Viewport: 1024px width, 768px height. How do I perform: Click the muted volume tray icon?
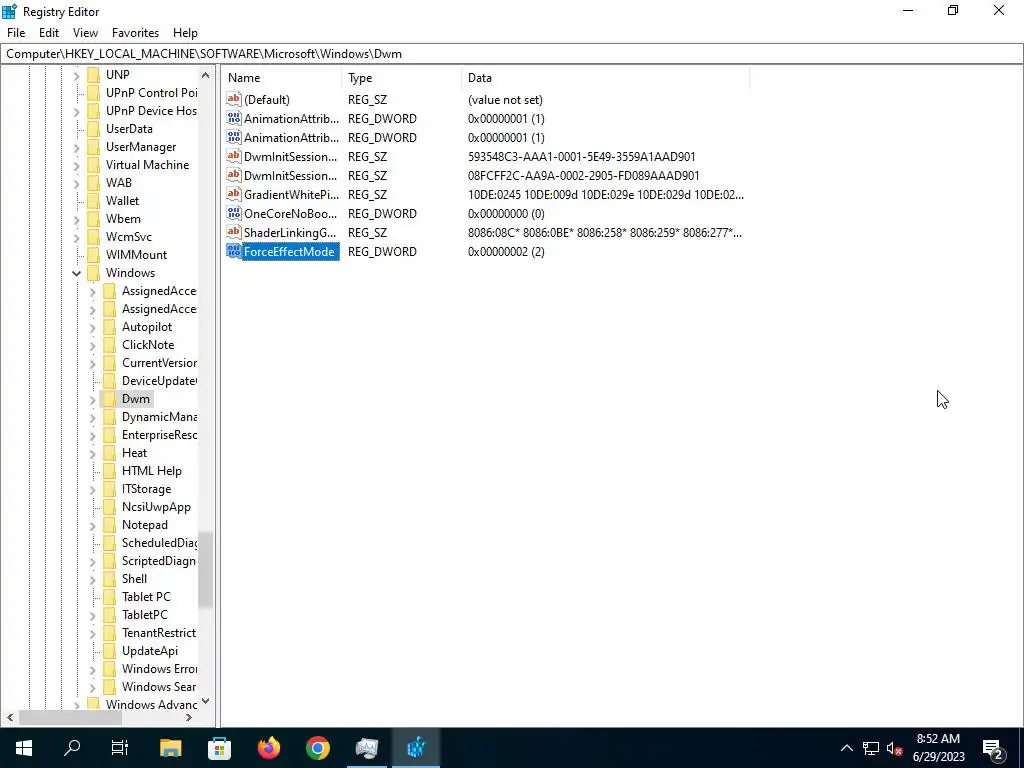click(x=895, y=748)
